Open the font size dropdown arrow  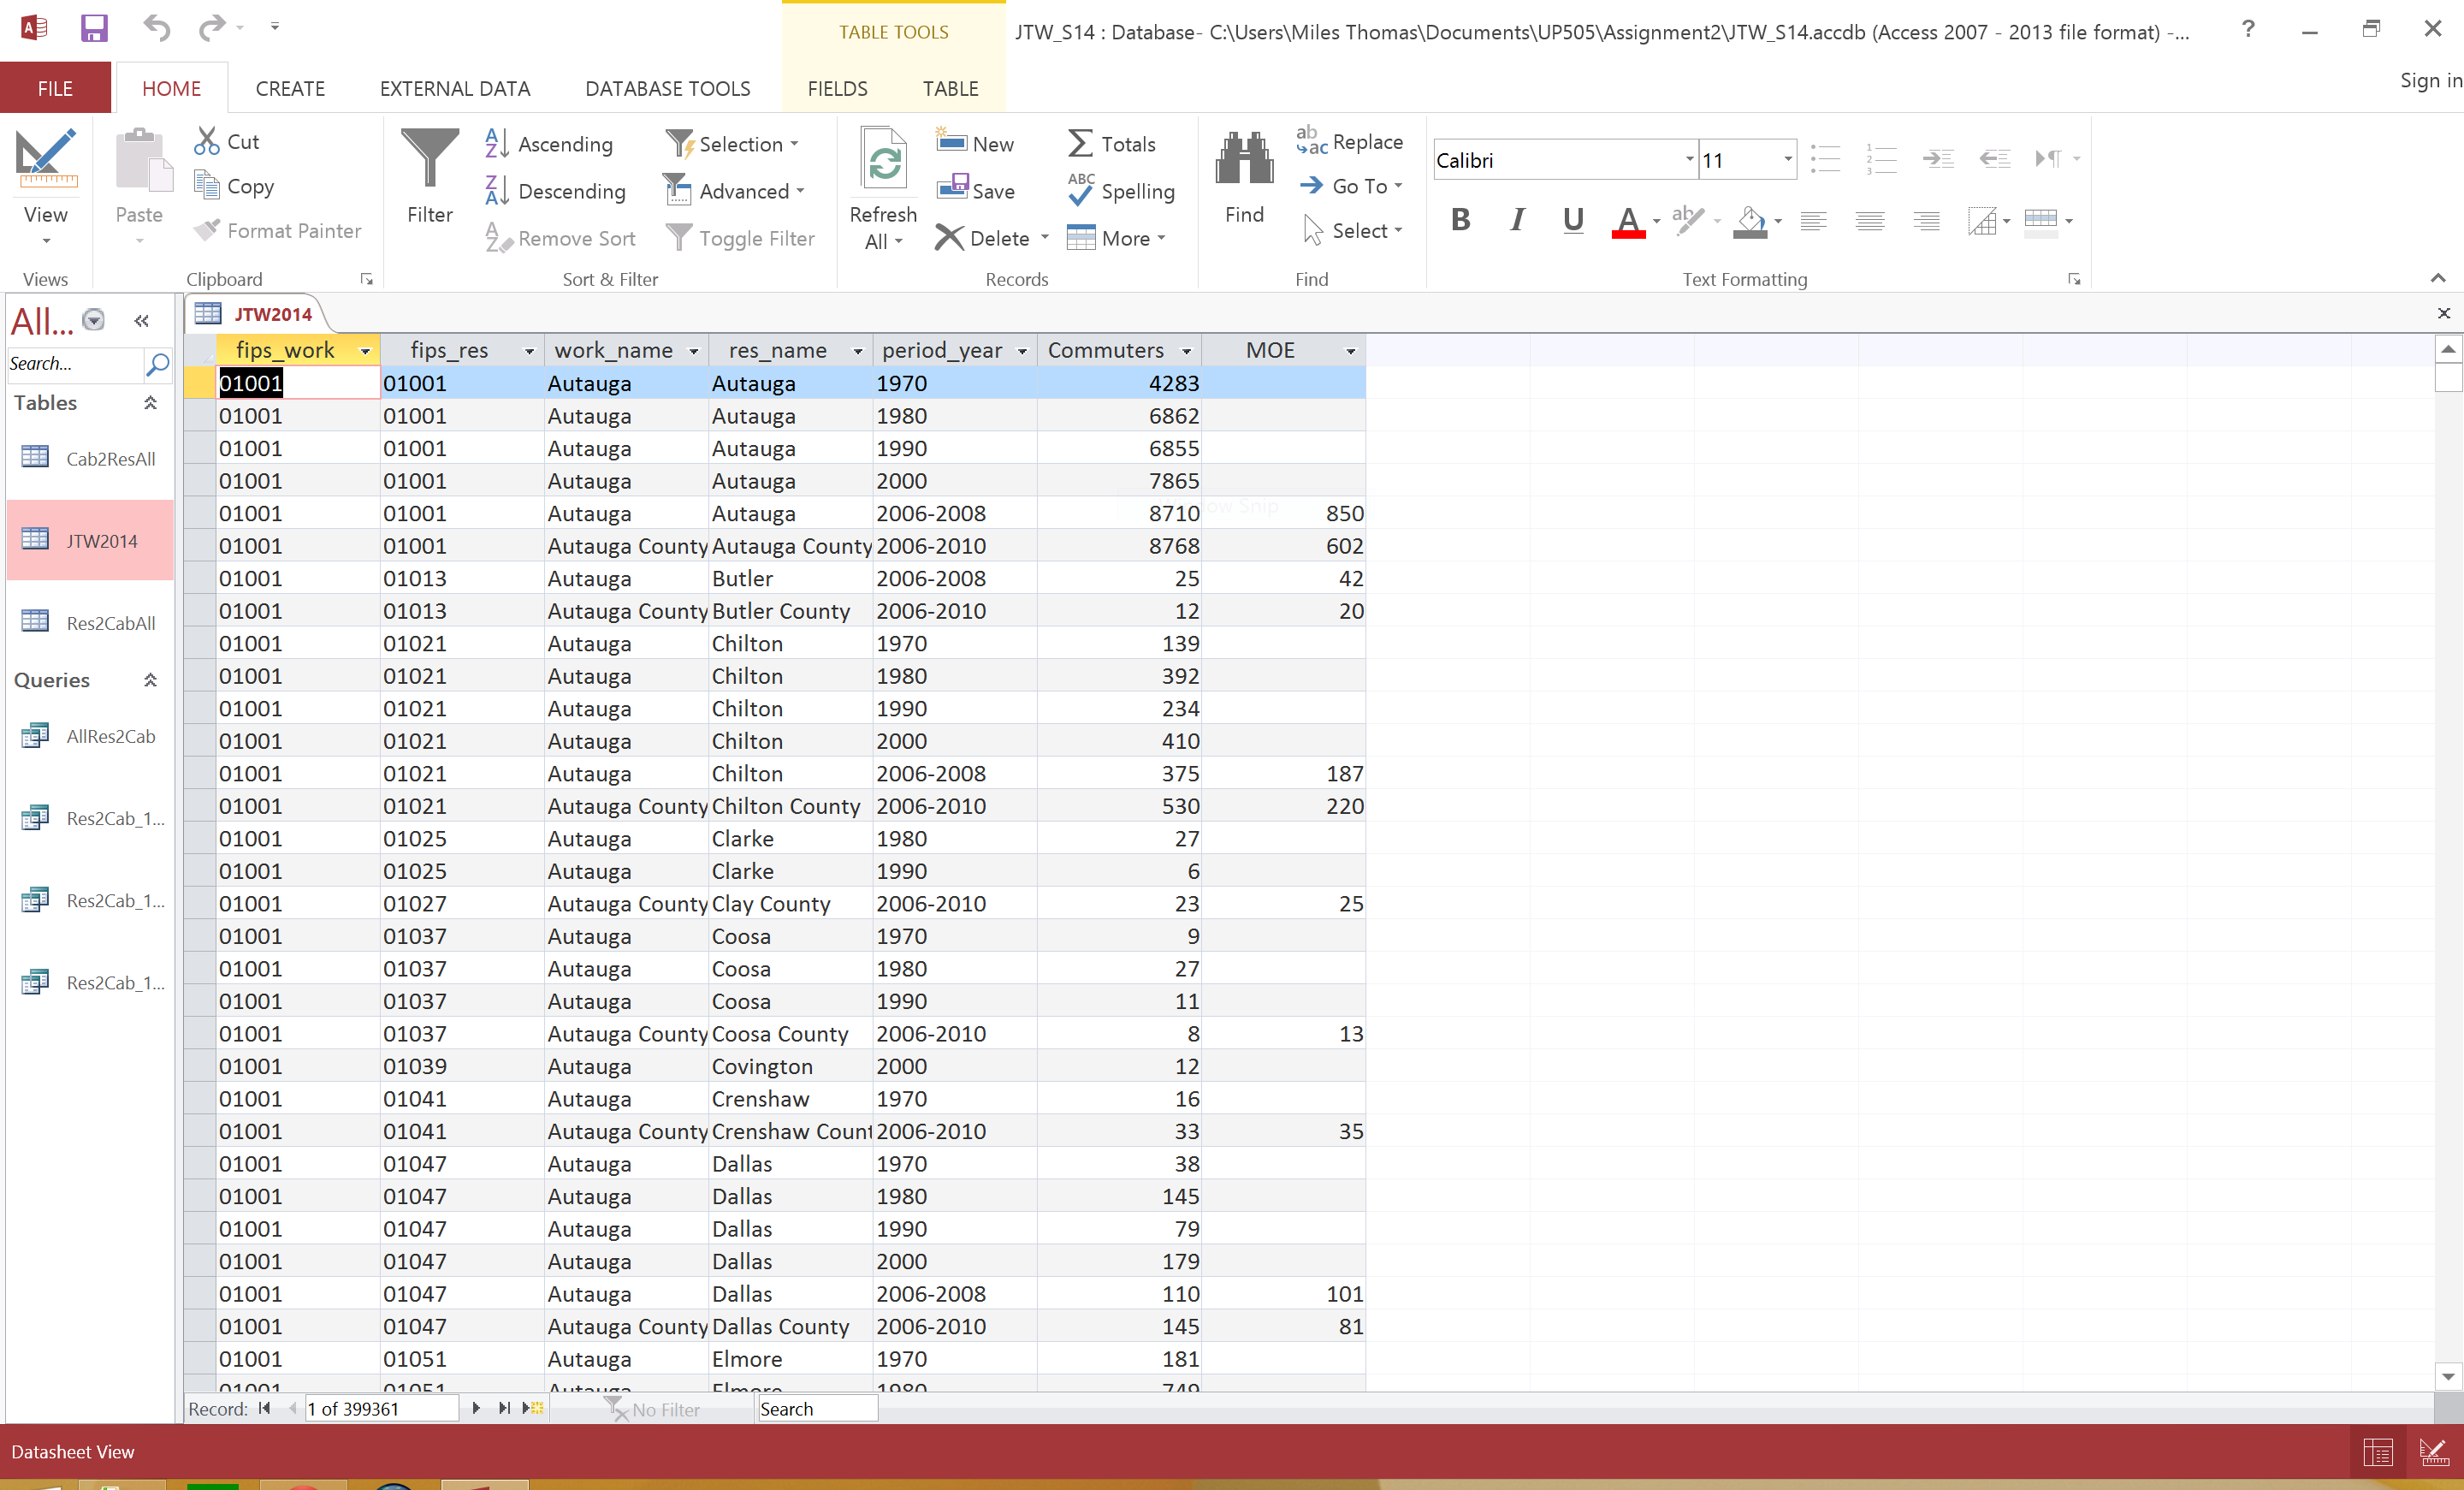coord(1787,160)
